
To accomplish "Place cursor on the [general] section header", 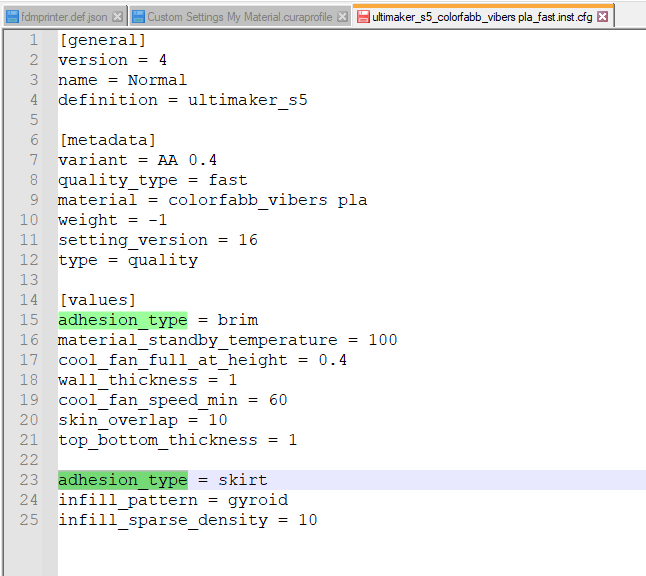I will pos(102,40).
